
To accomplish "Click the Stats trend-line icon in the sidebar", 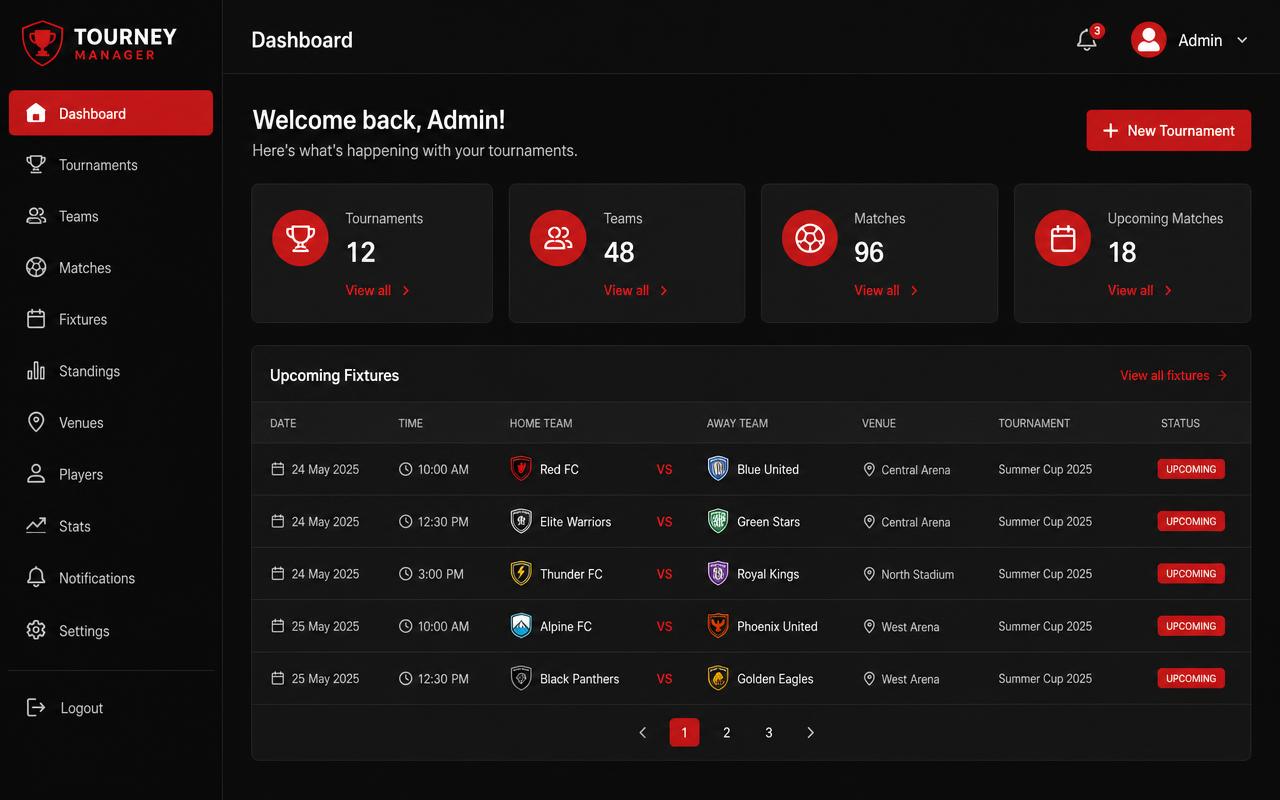I will pos(36,526).
